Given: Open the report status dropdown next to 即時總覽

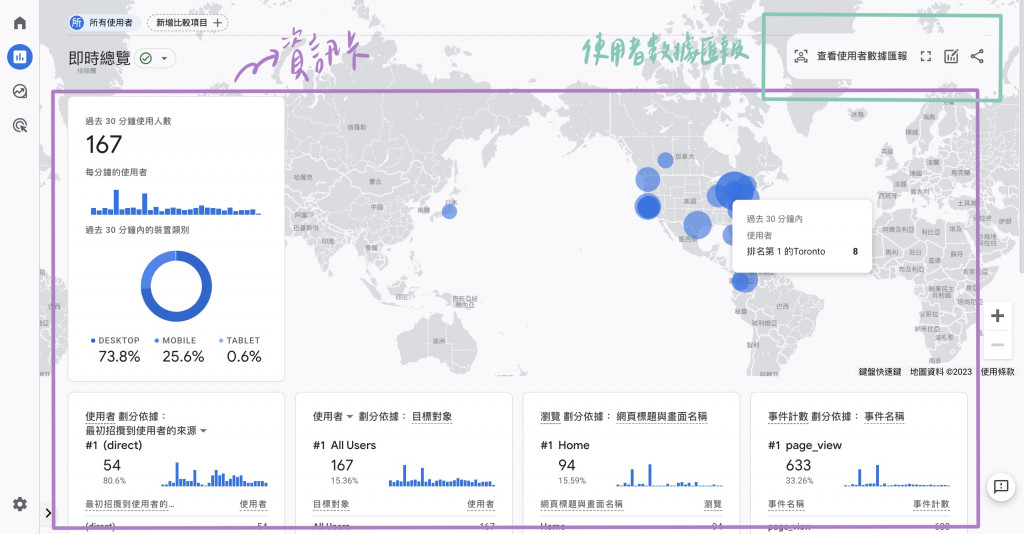Looking at the screenshot, I should pos(155,59).
